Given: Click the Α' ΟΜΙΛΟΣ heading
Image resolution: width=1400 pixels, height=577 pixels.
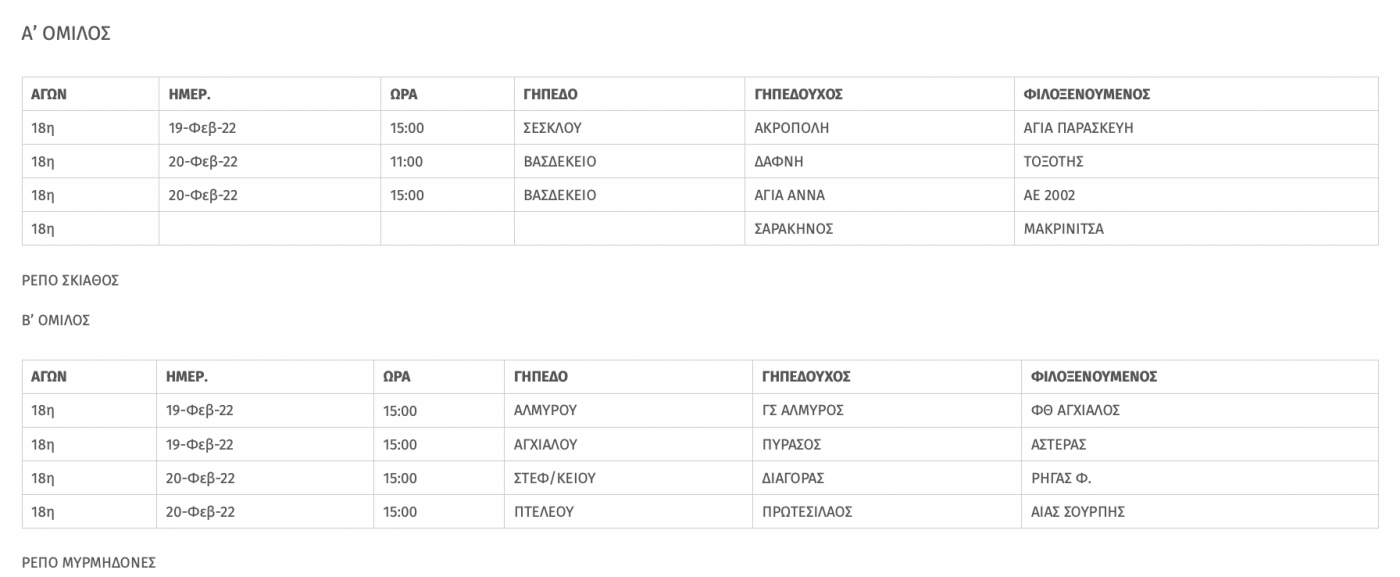Looking at the screenshot, I should pos(66,34).
